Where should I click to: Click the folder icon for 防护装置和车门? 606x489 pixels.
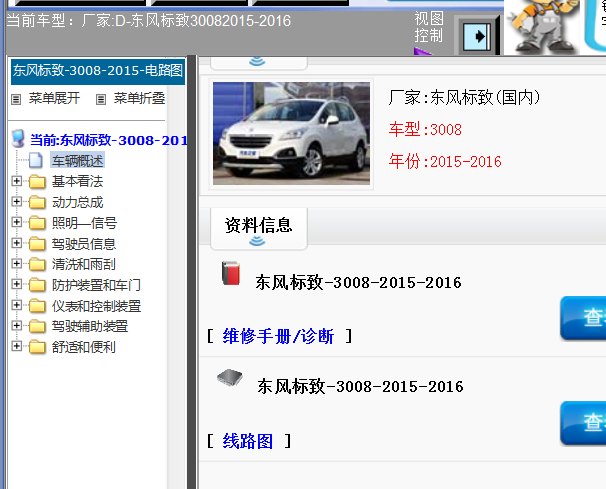coord(37,285)
